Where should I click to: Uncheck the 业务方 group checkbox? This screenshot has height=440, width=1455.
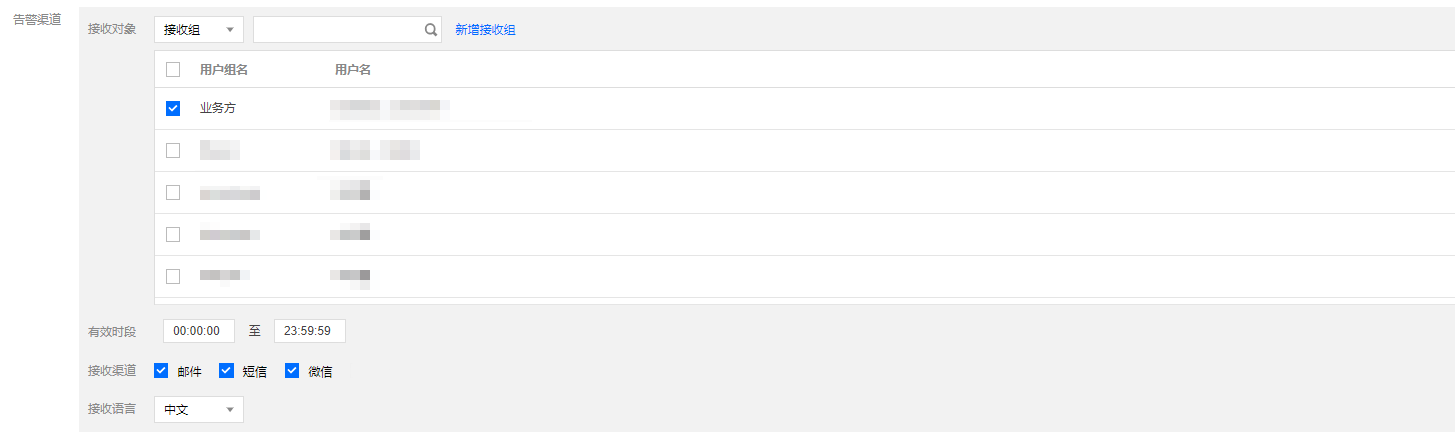[x=173, y=108]
